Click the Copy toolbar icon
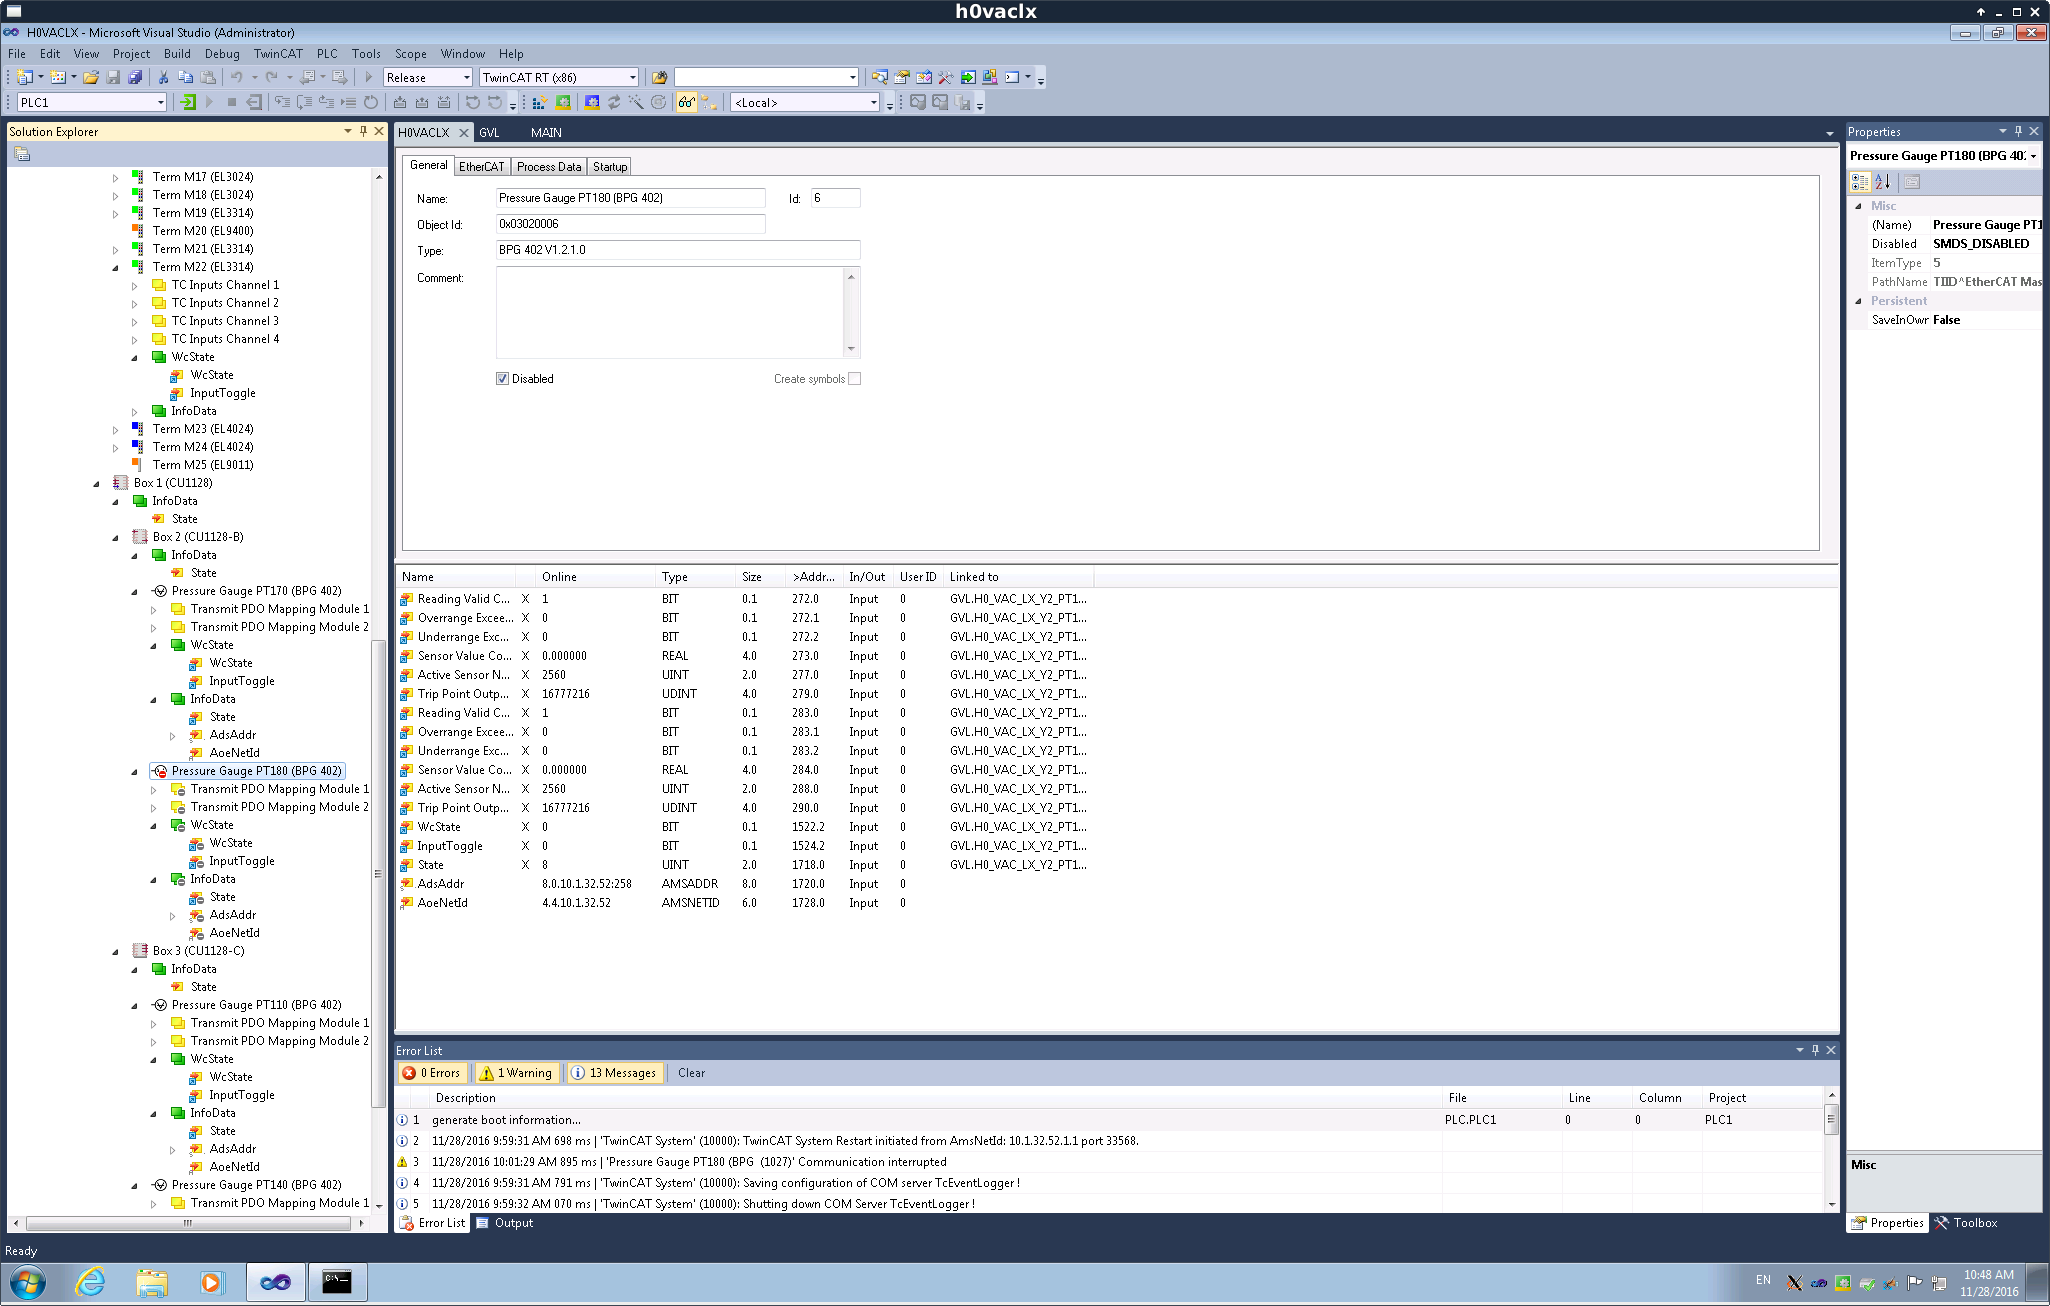 [186, 77]
